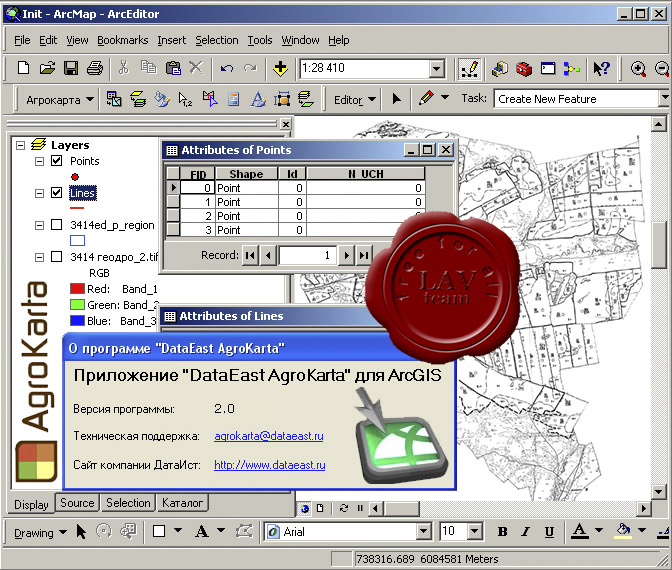
Task: Add Data with yellow plus icon
Action: [280, 68]
